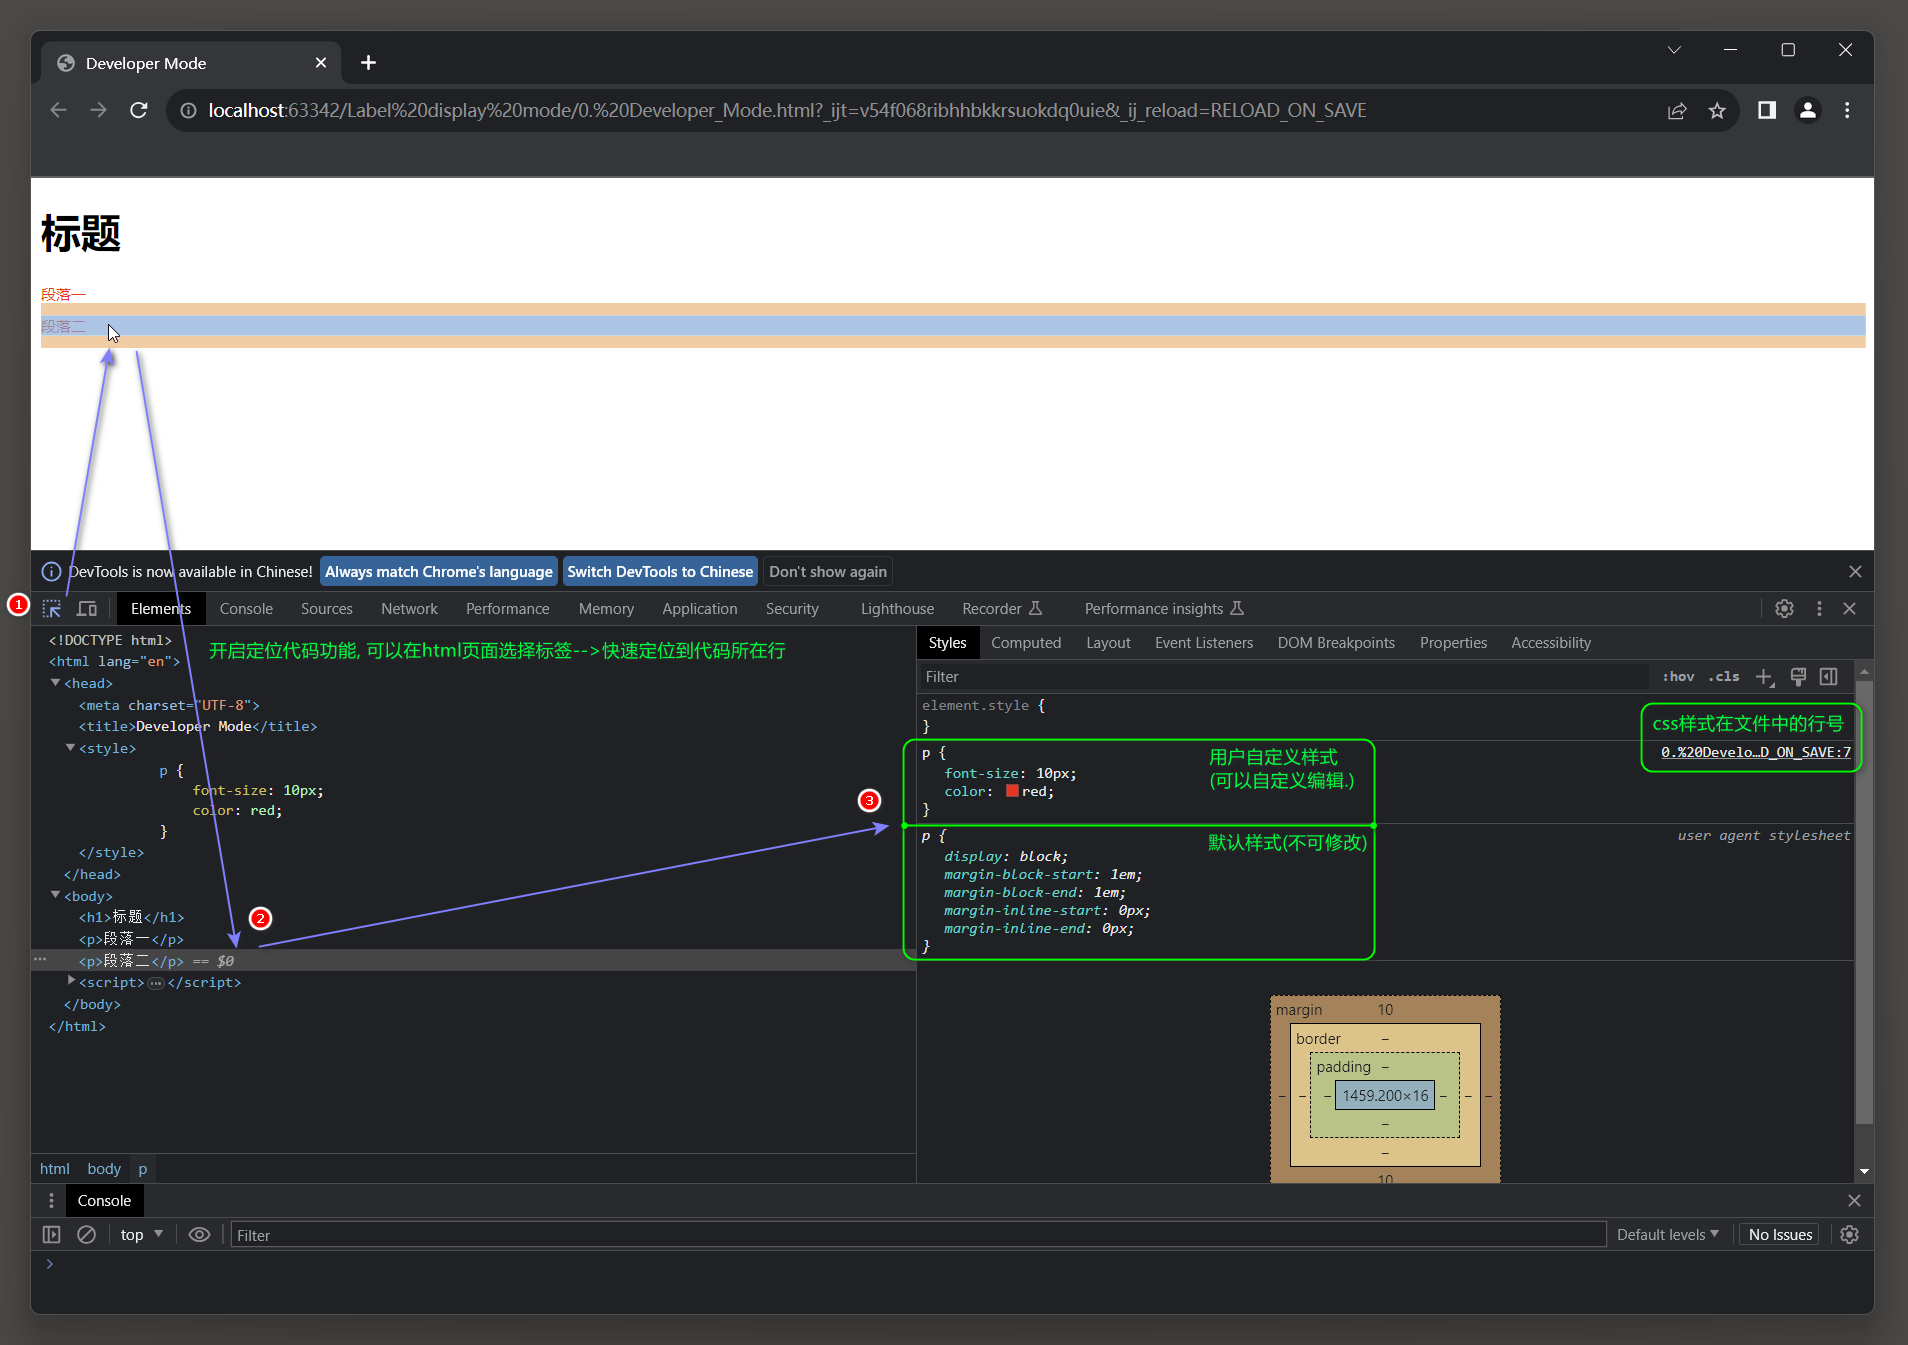
Task: Open Console settings gear icon
Action: click(x=1850, y=1235)
